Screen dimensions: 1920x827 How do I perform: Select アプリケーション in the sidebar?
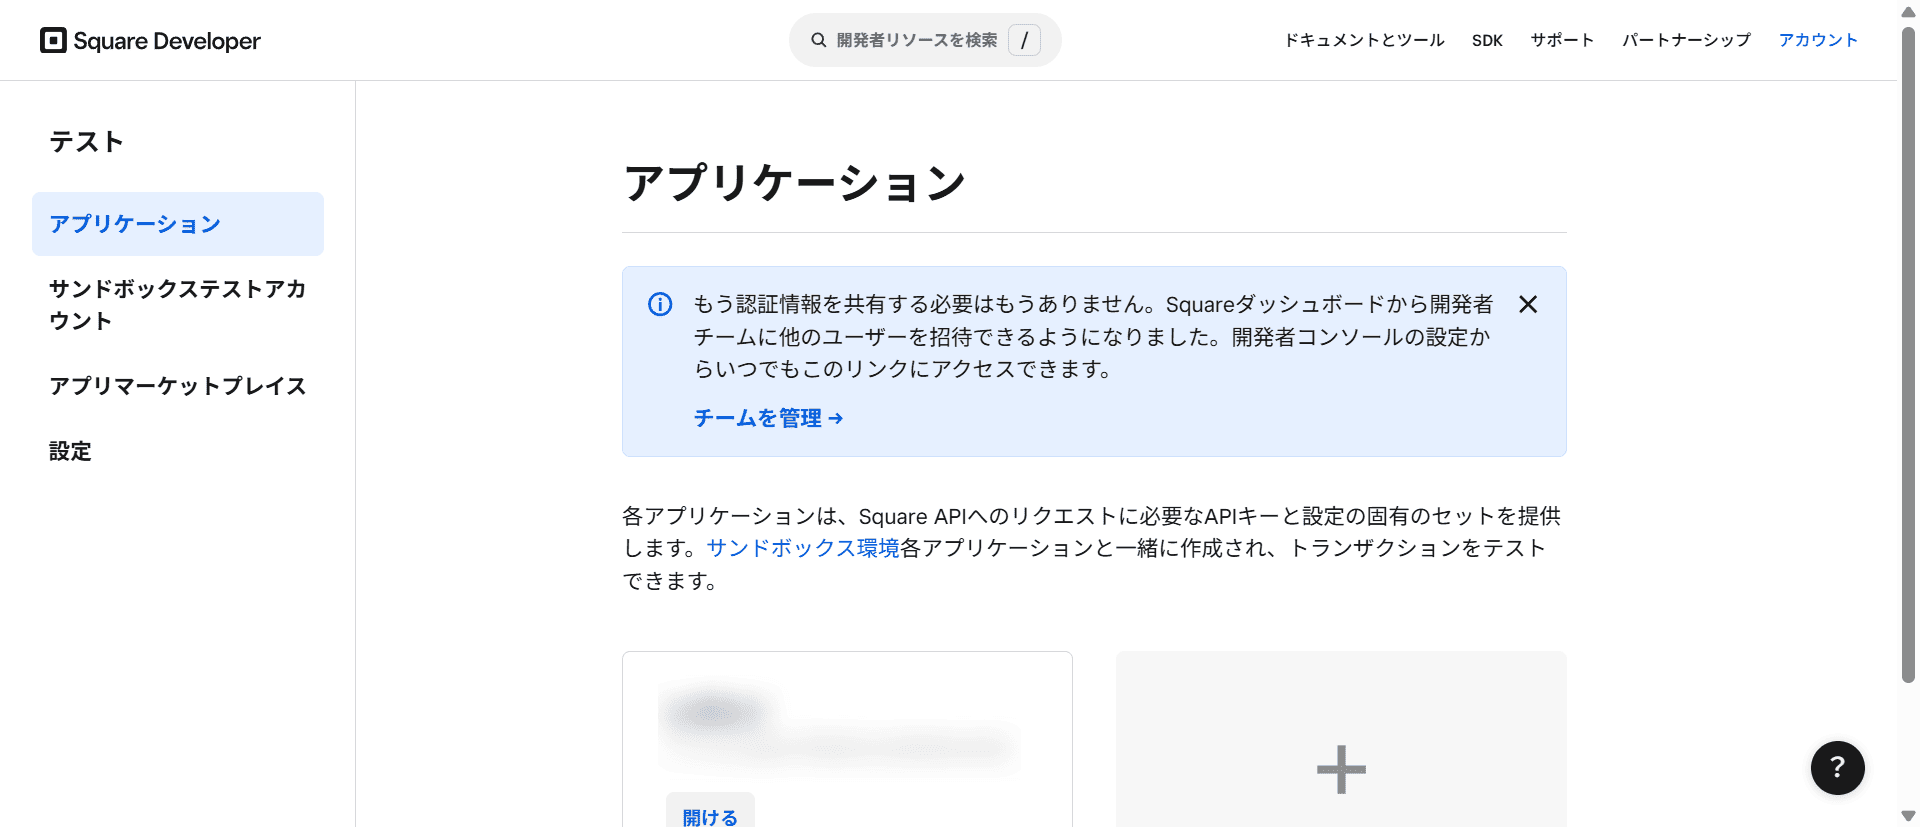click(x=178, y=224)
